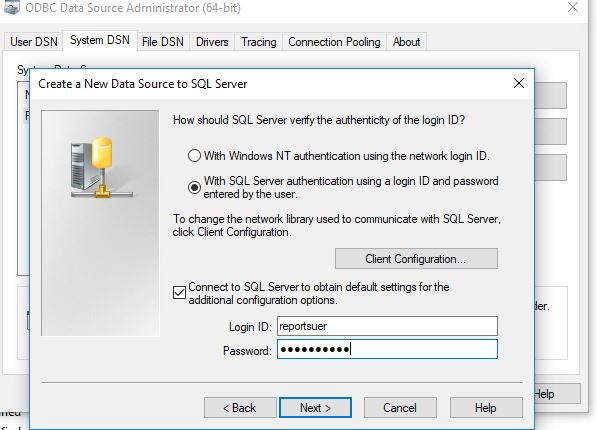
Task: Open Client Configuration dialog
Action: [x=416, y=259]
